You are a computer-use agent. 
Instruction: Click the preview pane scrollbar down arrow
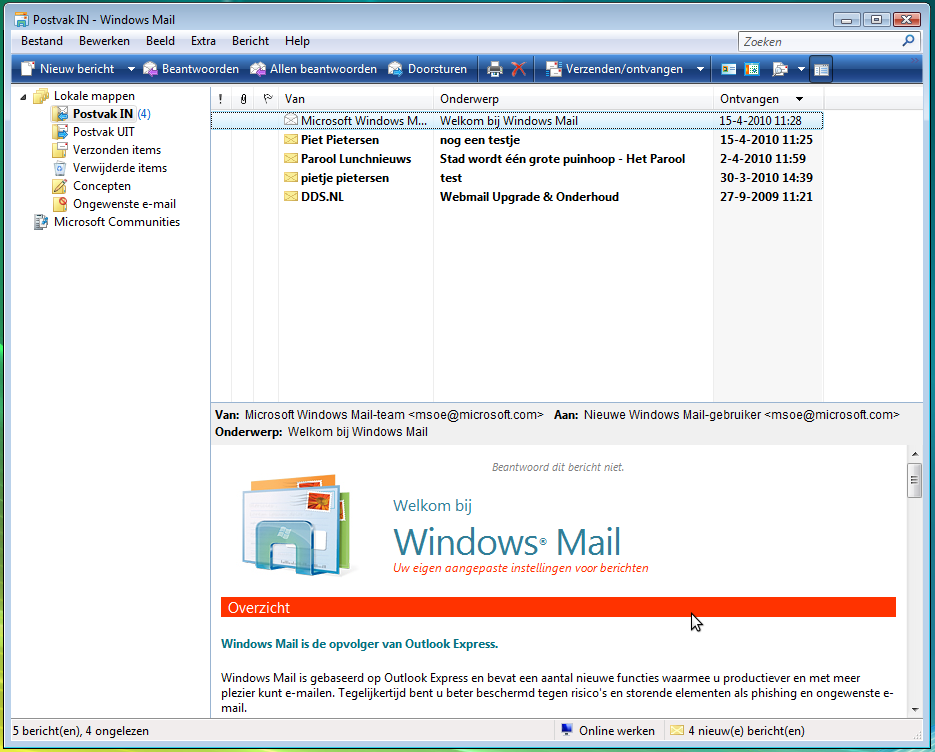click(915, 710)
